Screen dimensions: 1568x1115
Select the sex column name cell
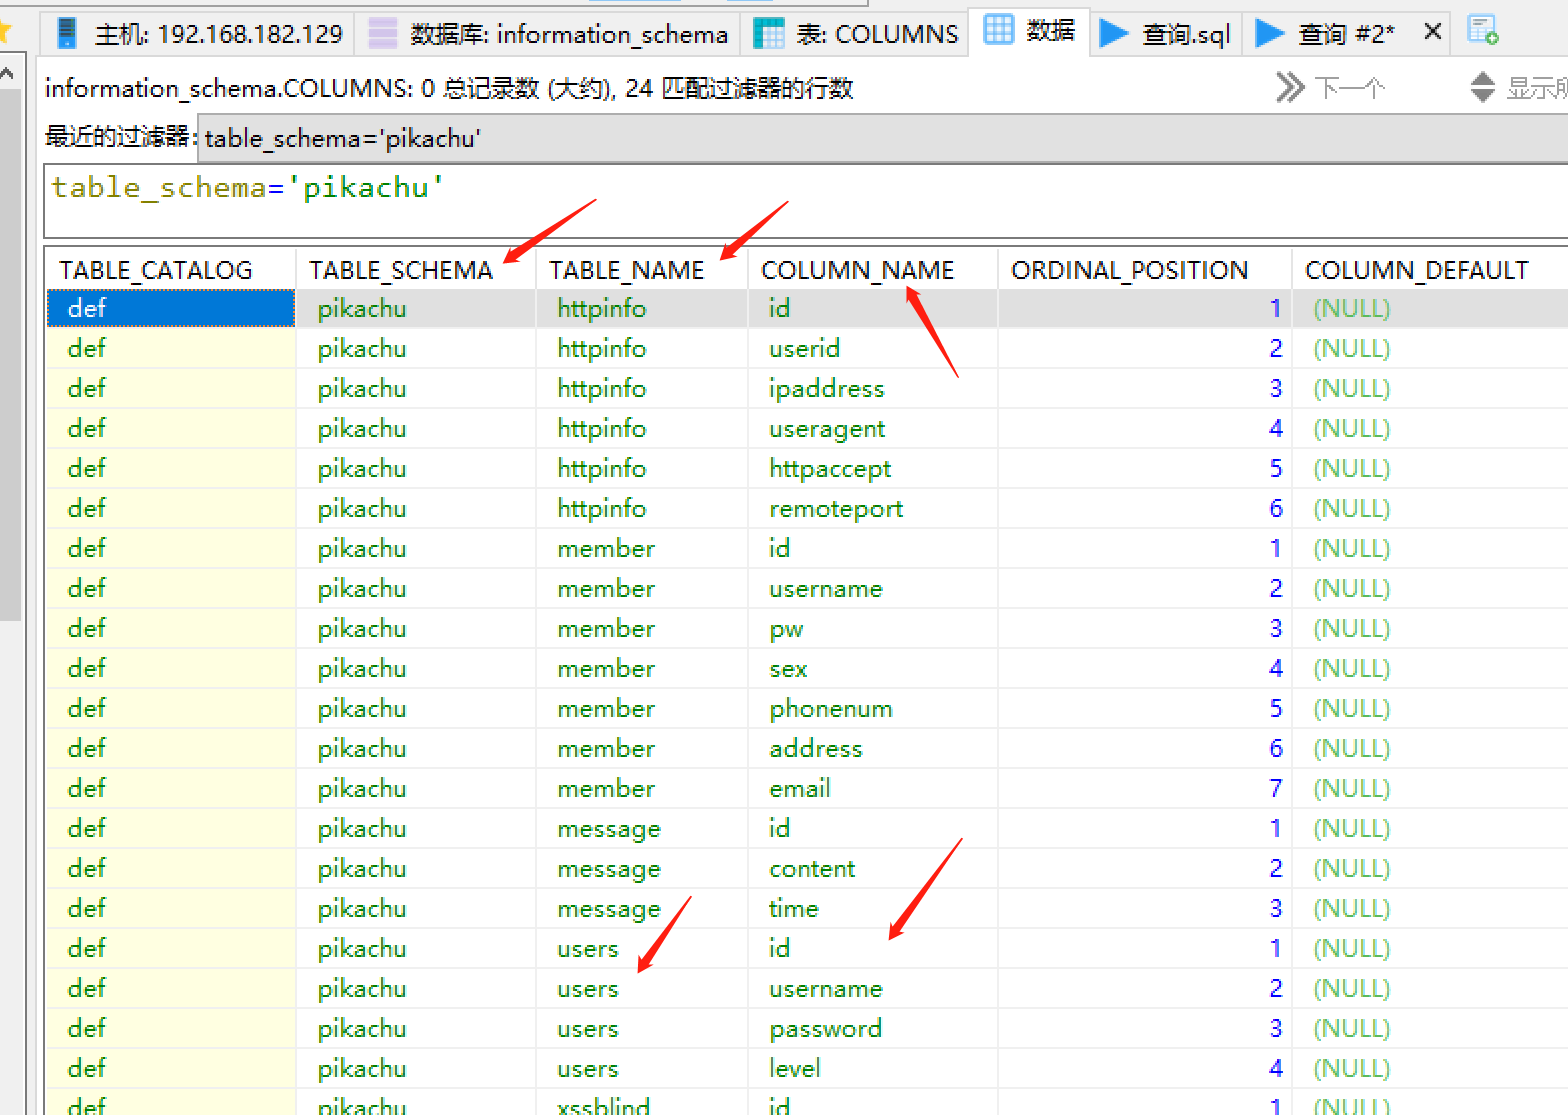872,668
